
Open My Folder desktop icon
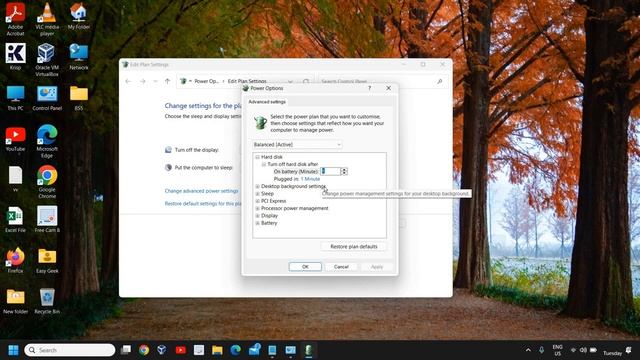(79, 16)
